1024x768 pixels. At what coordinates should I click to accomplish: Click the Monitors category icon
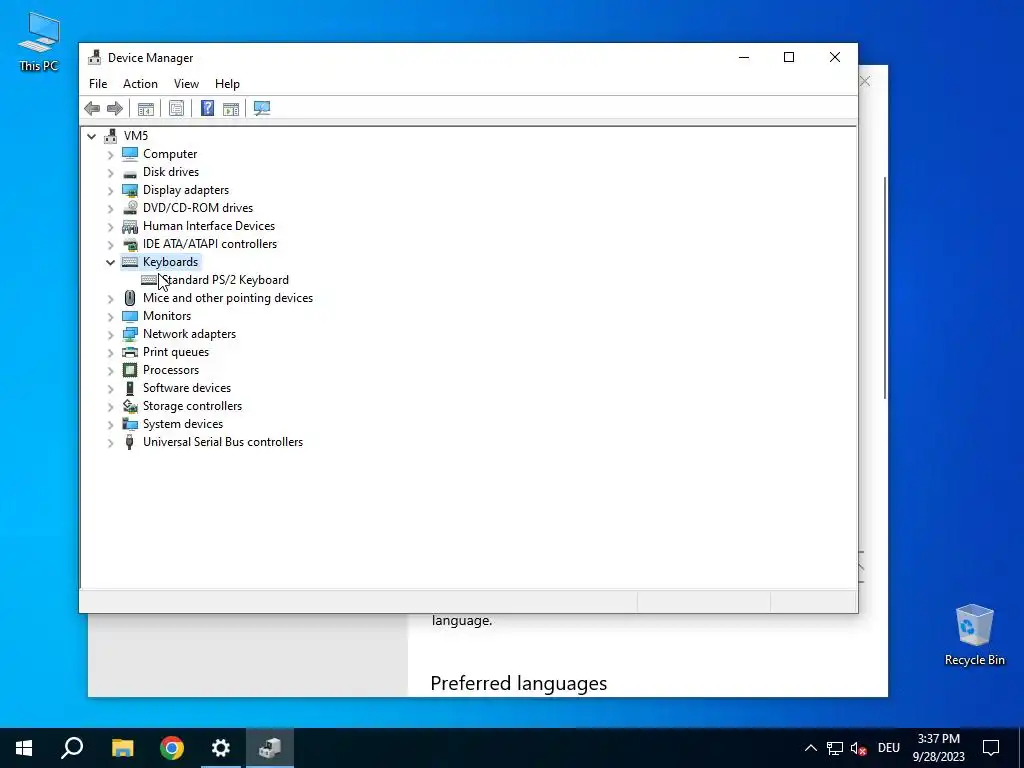click(130, 316)
